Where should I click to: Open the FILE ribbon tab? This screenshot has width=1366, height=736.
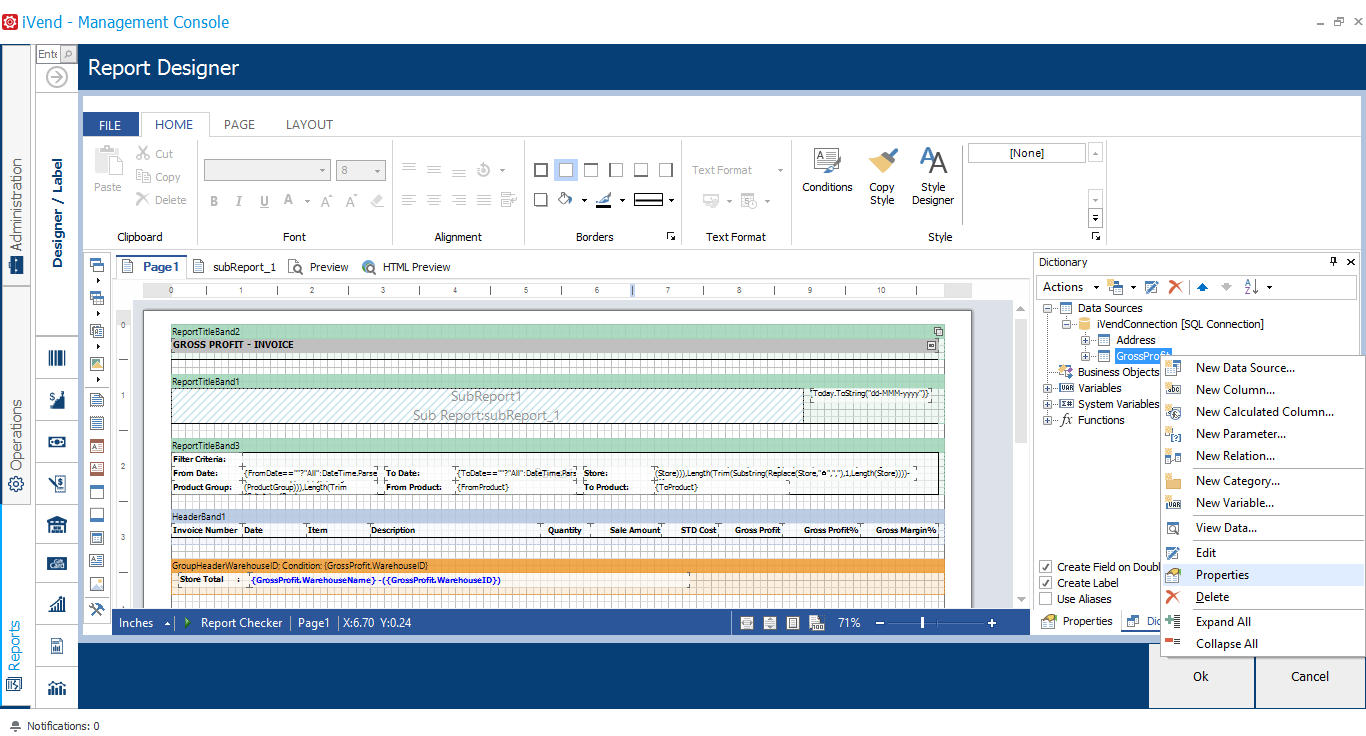(x=110, y=125)
